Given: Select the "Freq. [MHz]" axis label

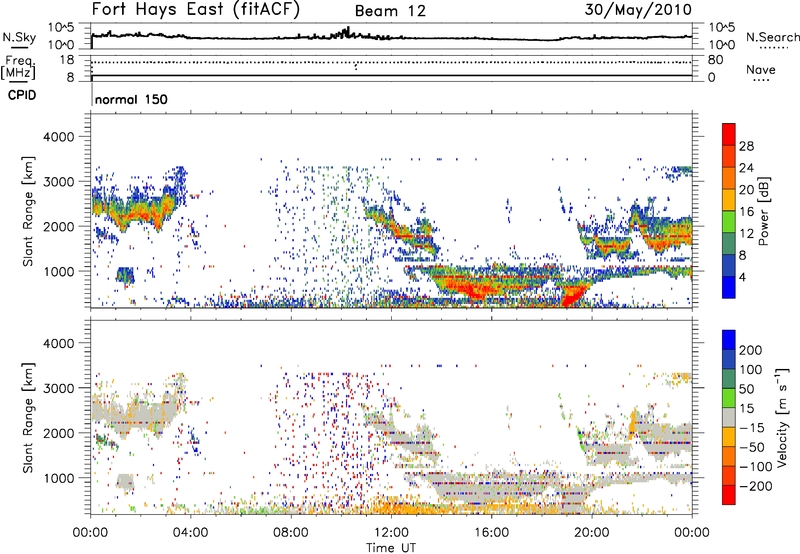Looking at the screenshot, I should pos(19,68).
